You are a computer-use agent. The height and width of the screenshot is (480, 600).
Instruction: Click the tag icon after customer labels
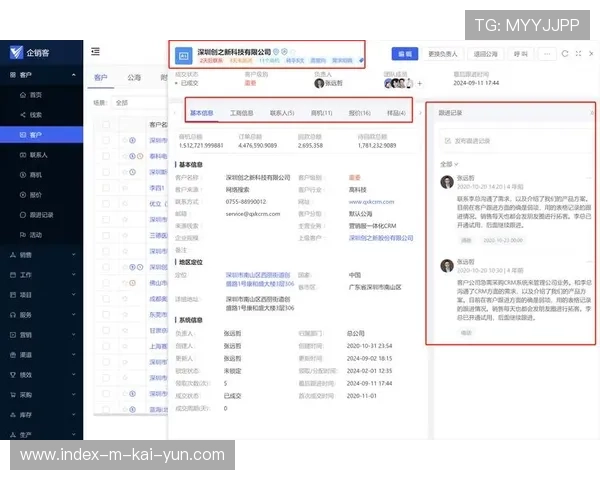point(360,60)
